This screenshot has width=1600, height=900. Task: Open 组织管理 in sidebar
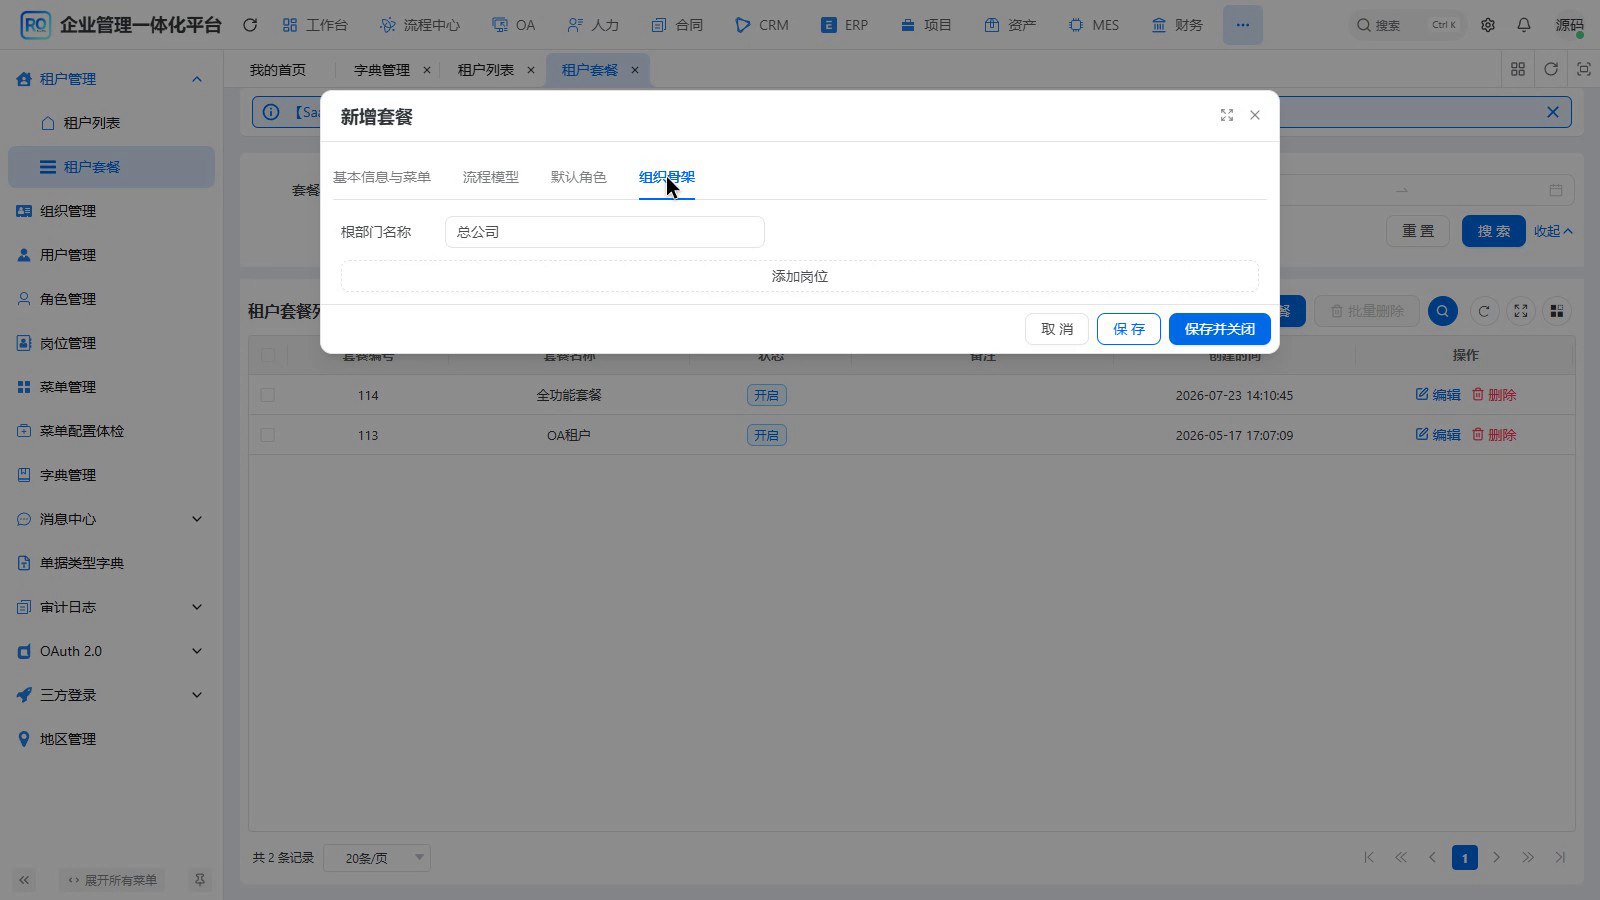pyautogui.click(x=111, y=211)
